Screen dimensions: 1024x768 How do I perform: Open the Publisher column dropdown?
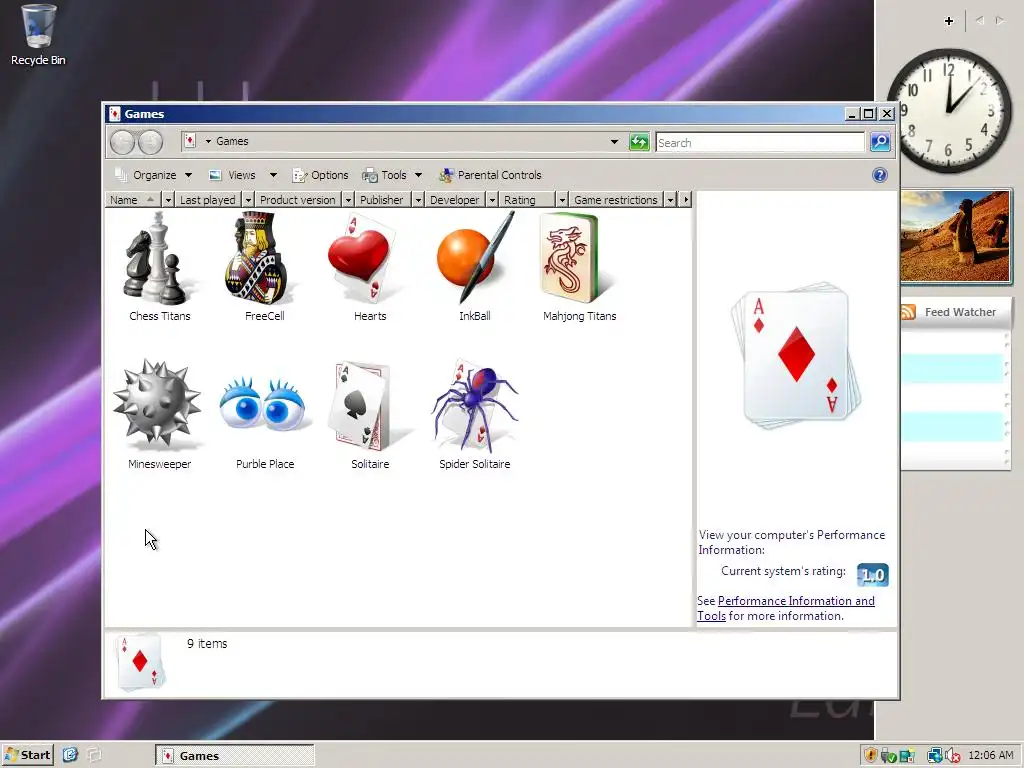click(x=418, y=200)
